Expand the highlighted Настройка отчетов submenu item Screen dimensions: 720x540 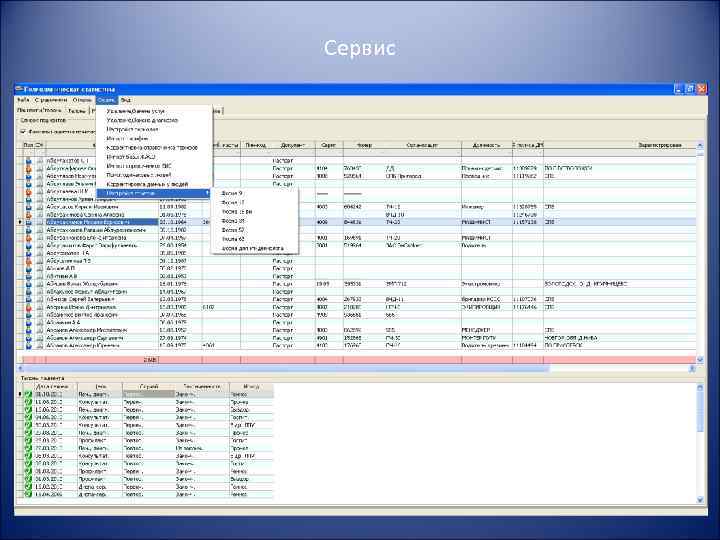click(x=153, y=193)
